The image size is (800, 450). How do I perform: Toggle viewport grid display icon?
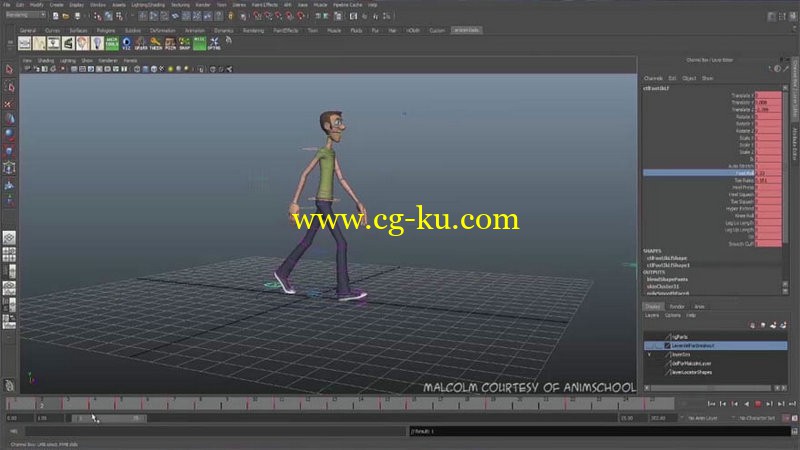(74, 69)
